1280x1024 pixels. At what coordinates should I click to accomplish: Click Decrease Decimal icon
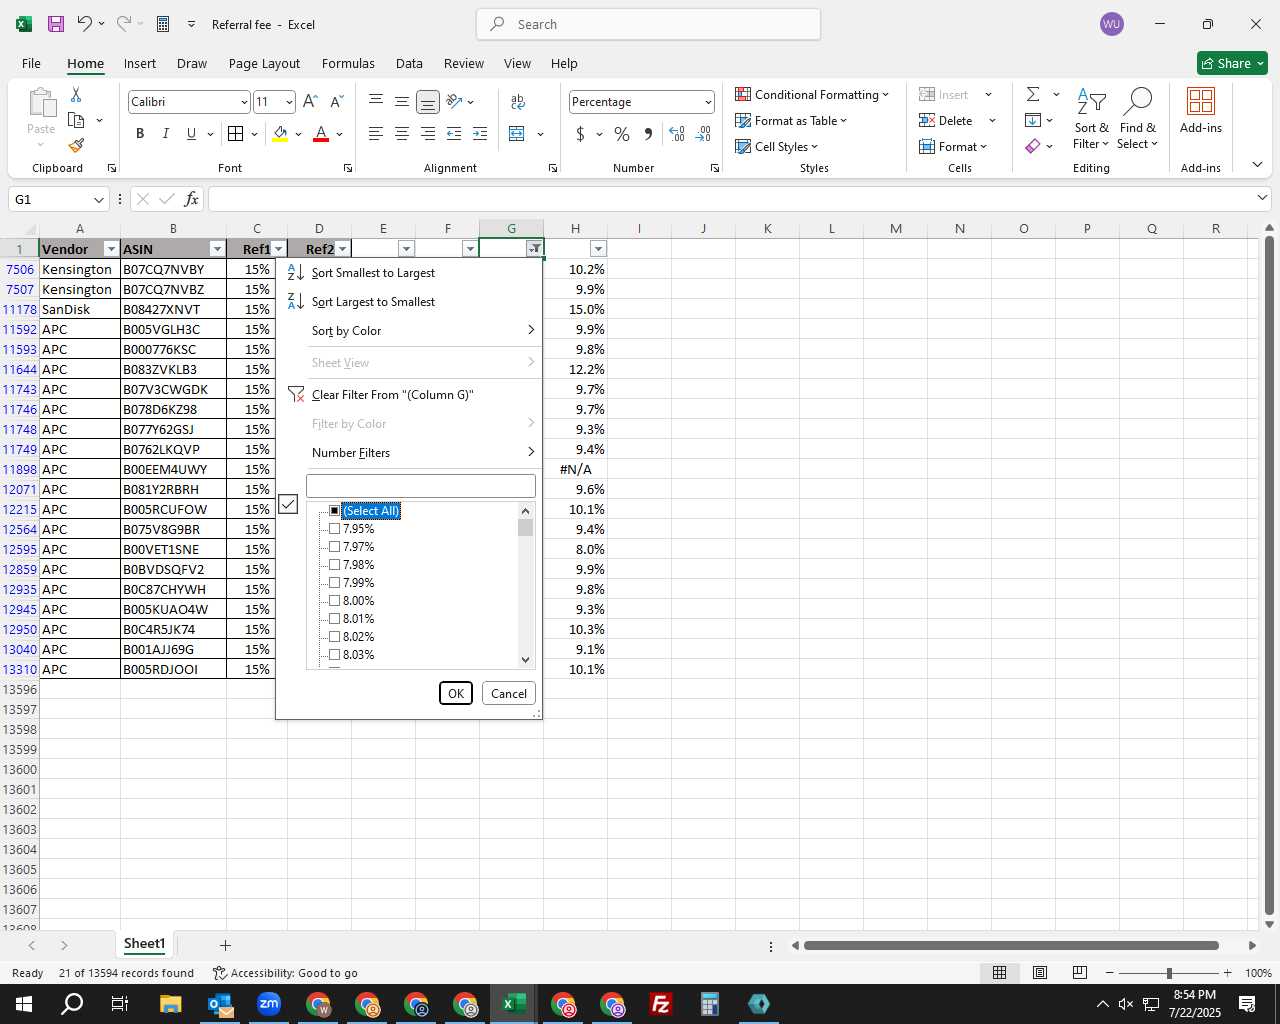pos(703,134)
